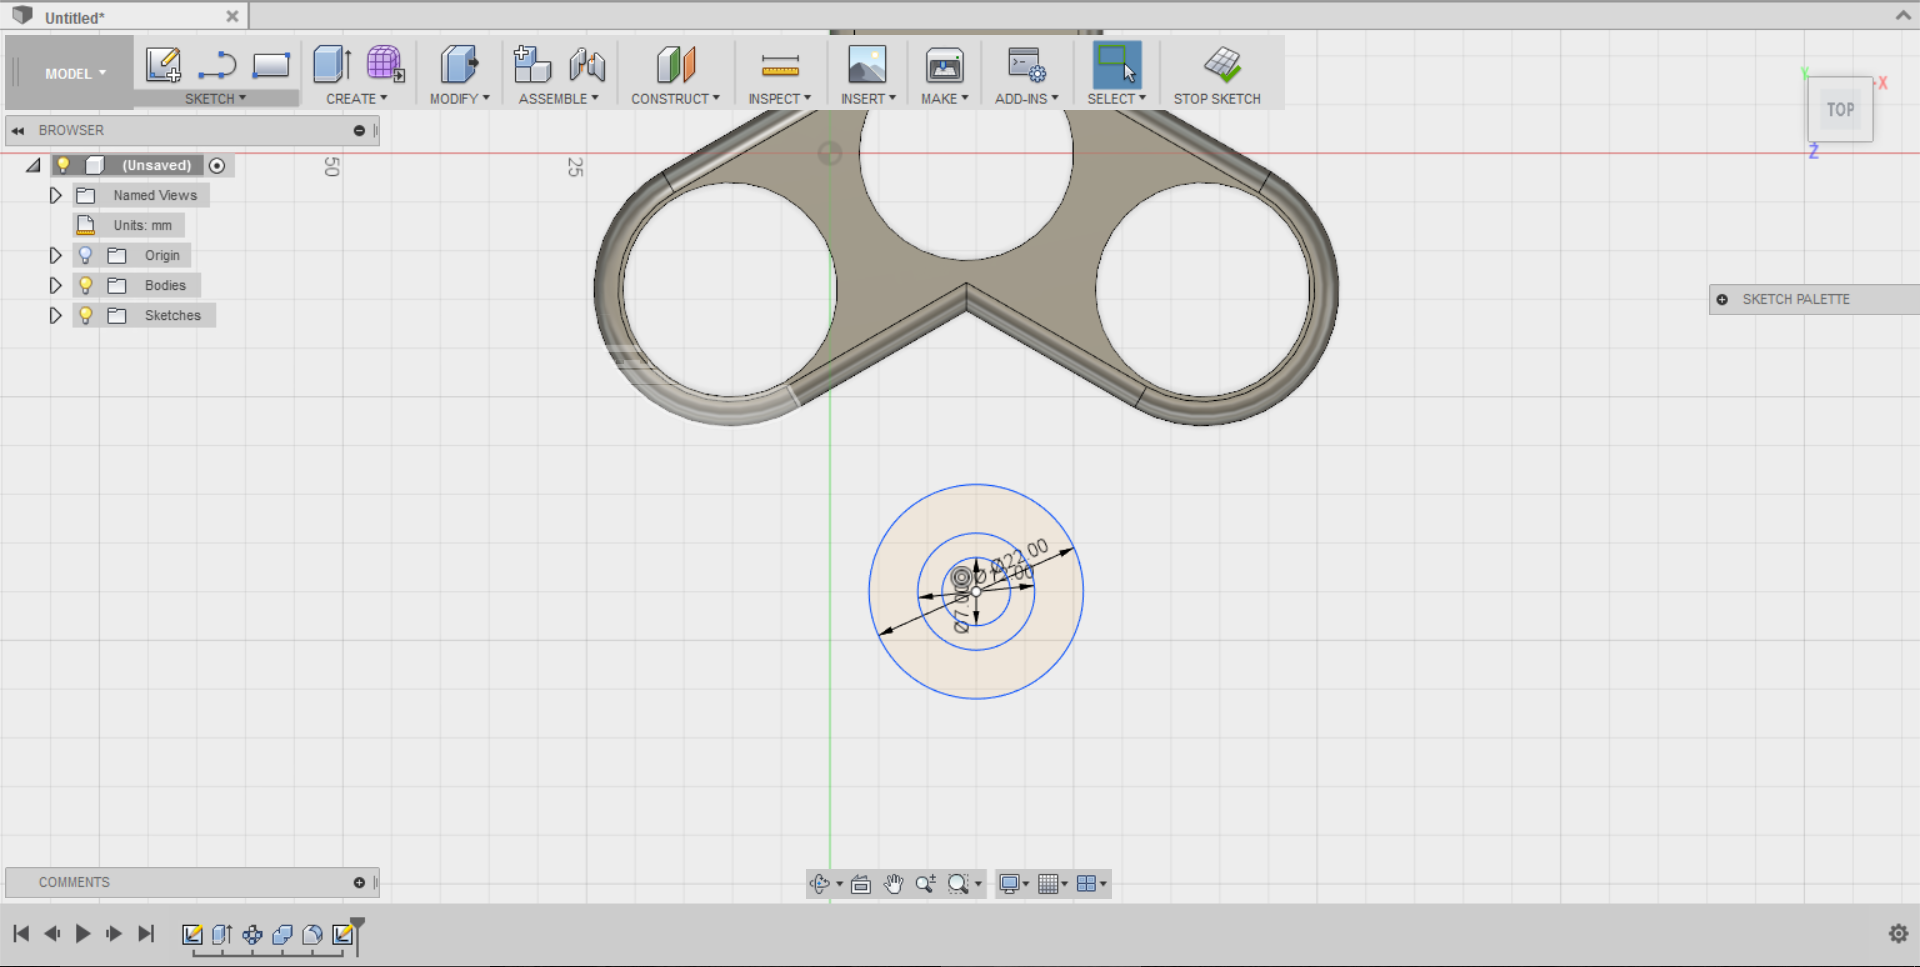The width and height of the screenshot is (1920, 967).
Task: Jump to timeline end
Action: click(x=146, y=934)
